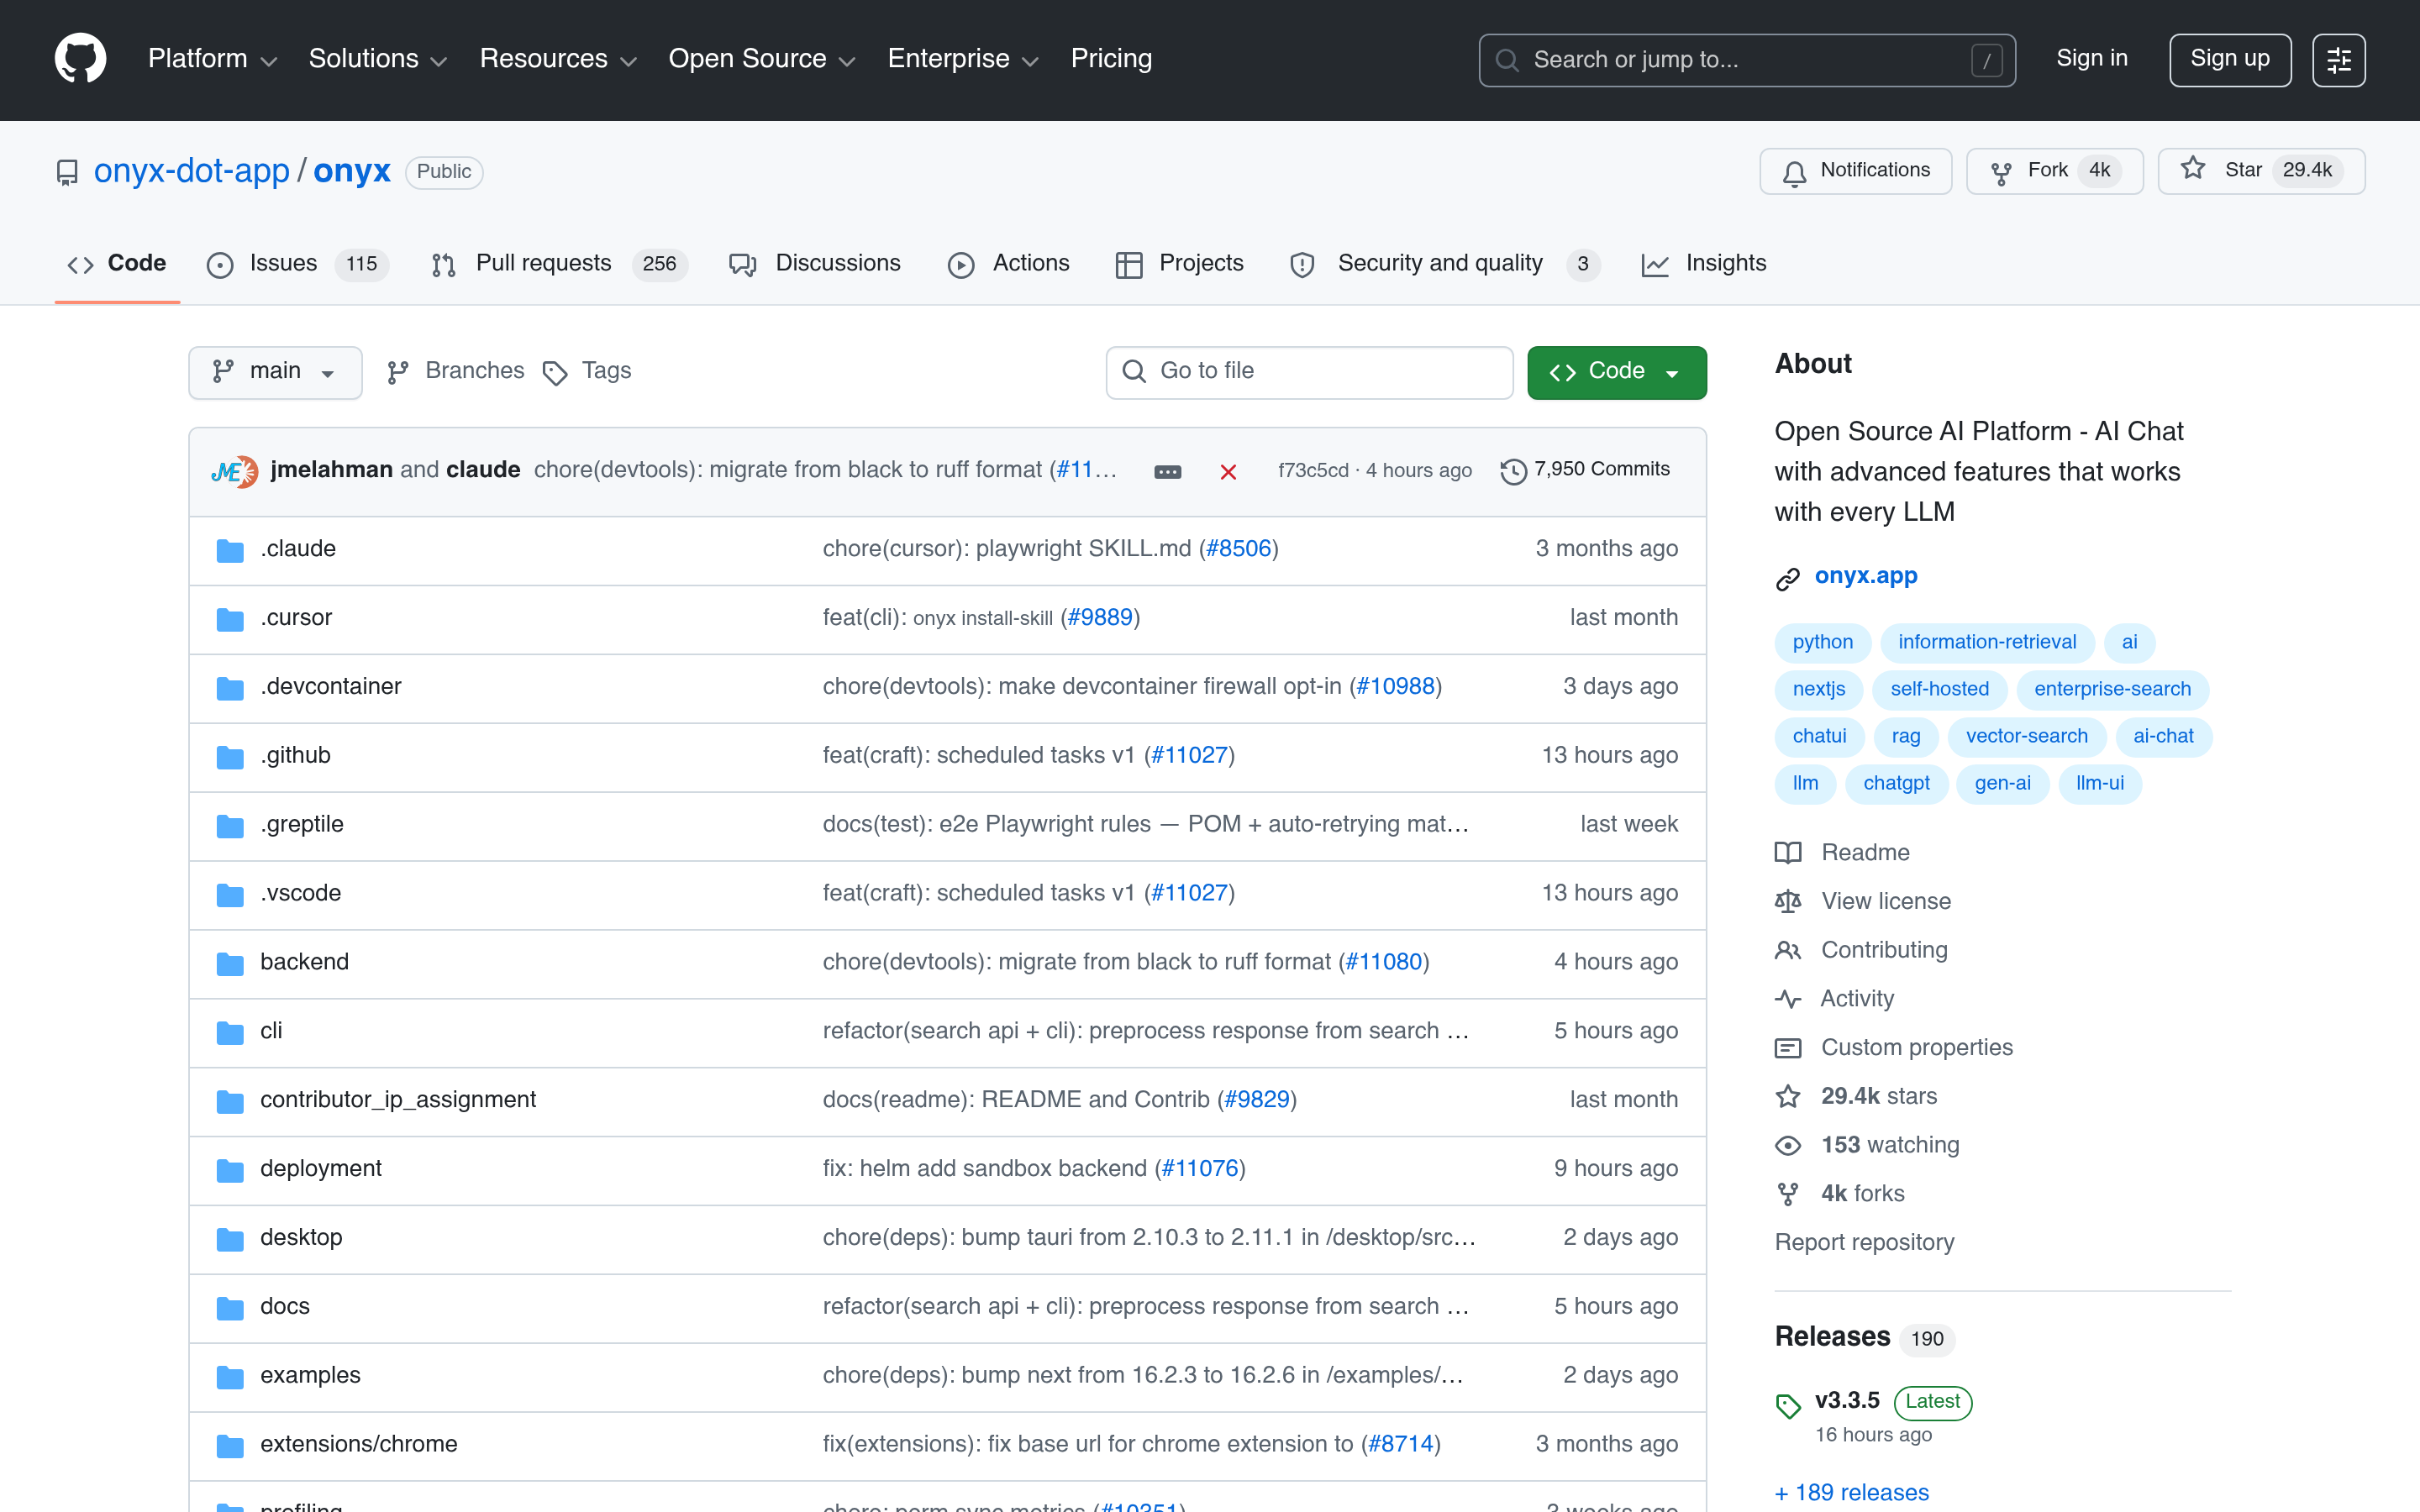This screenshot has width=2420, height=1512.
Task: Click the commits history clock icon
Action: (1513, 471)
